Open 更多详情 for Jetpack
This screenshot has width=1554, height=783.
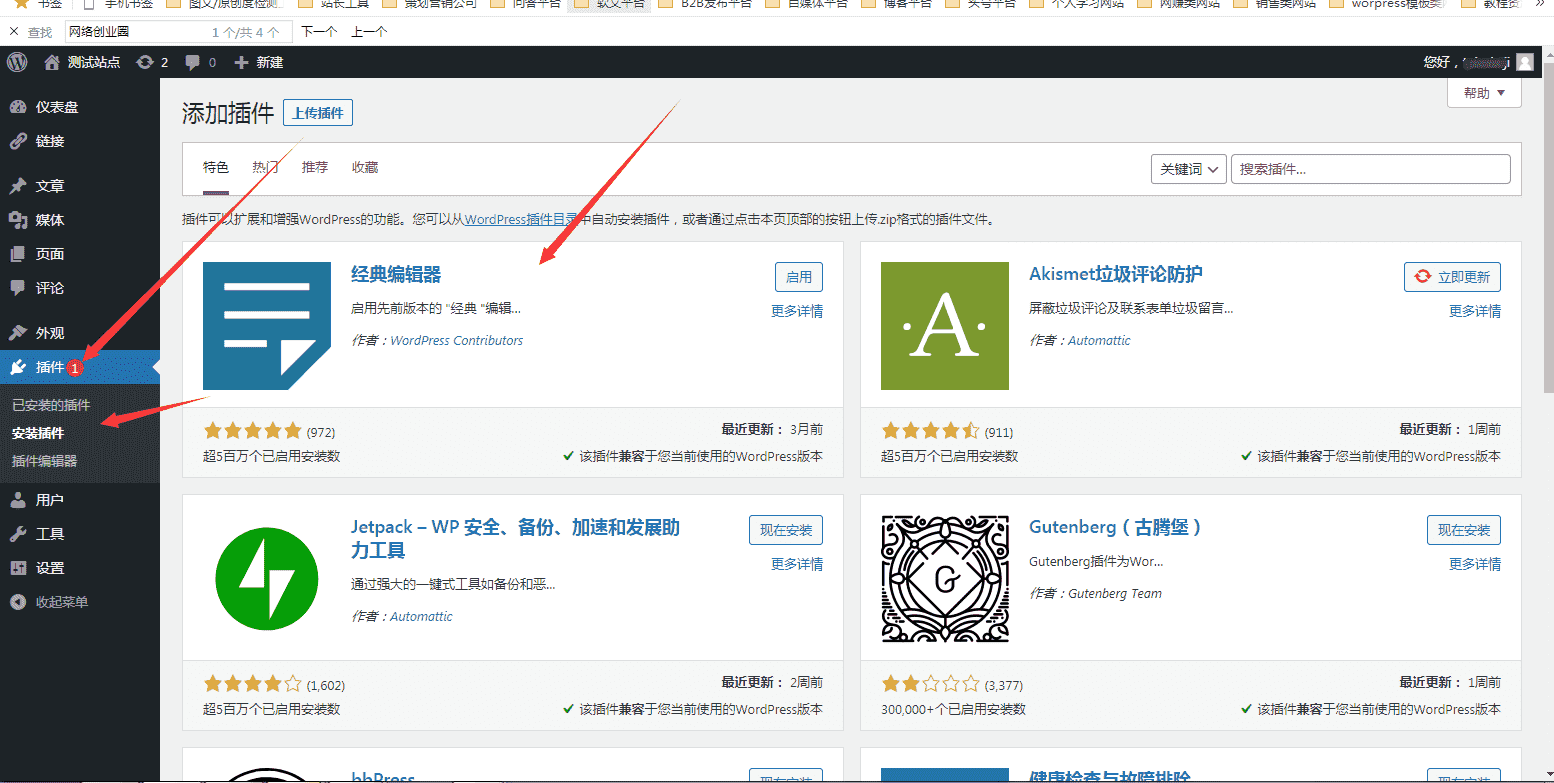coord(797,564)
